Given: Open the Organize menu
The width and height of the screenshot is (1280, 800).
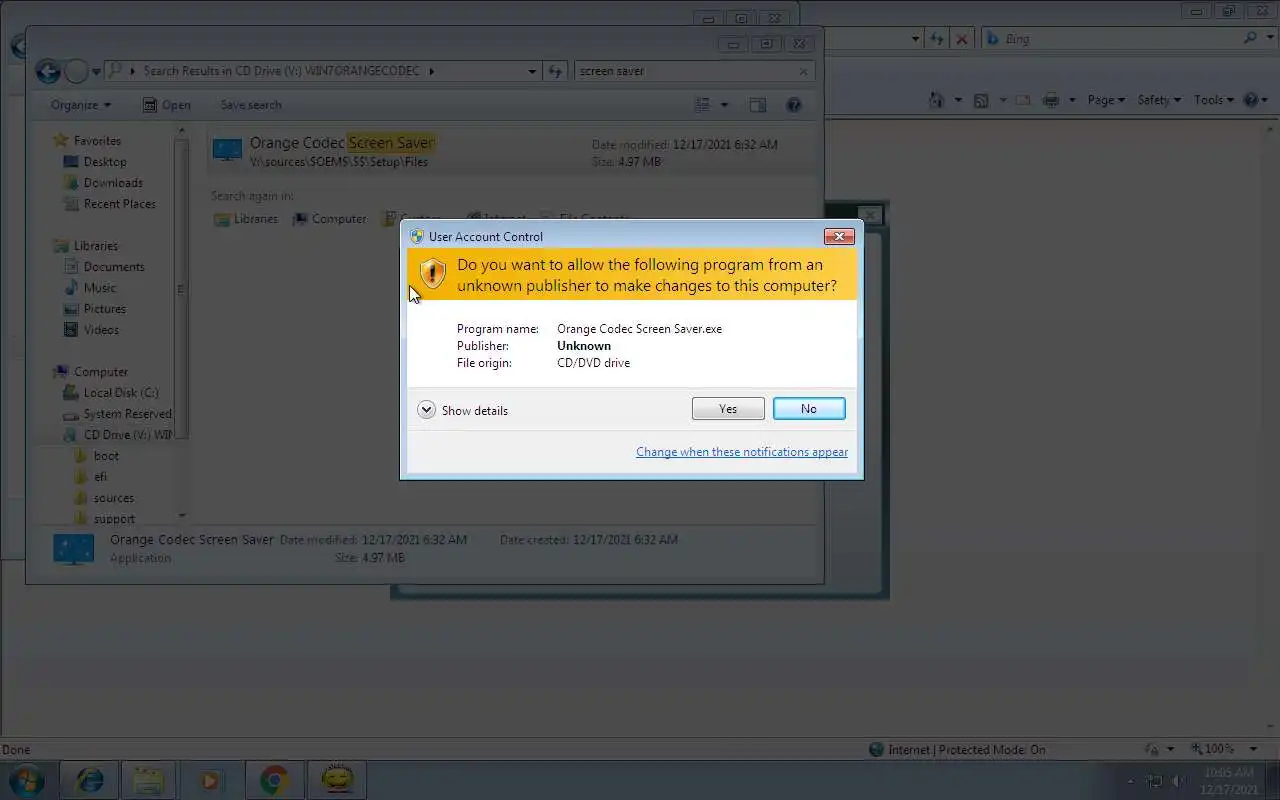Looking at the screenshot, I should 81,105.
